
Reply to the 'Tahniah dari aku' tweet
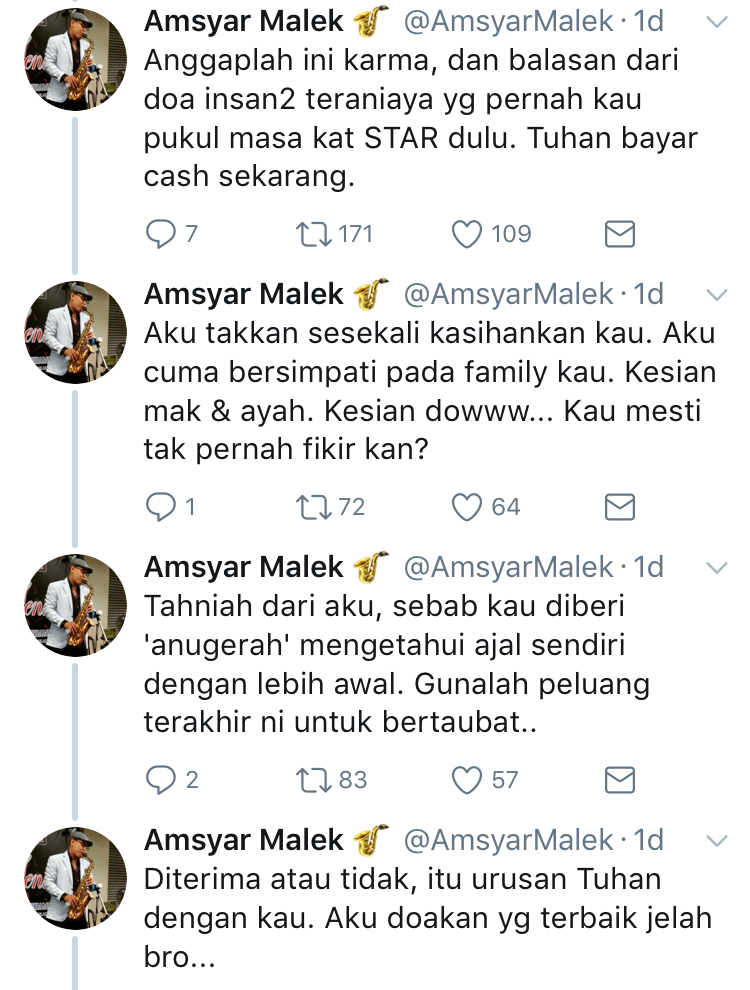(x=161, y=779)
